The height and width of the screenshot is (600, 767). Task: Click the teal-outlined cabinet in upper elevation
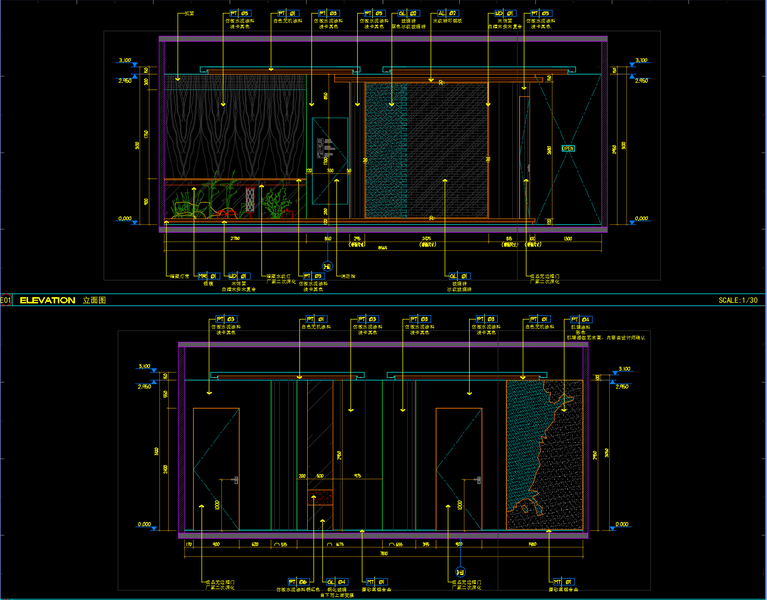point(330,160)
